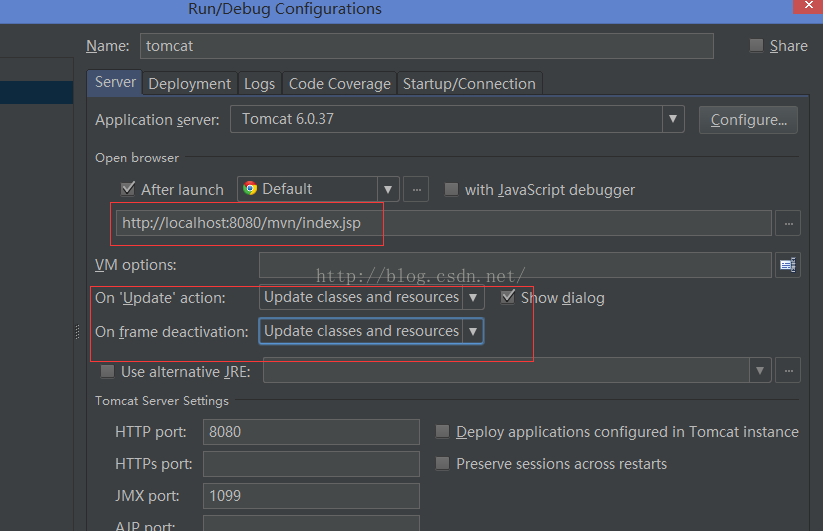Switch to the Deployment tab
Viewport: 823px width, 531px height.
point(189,84)
